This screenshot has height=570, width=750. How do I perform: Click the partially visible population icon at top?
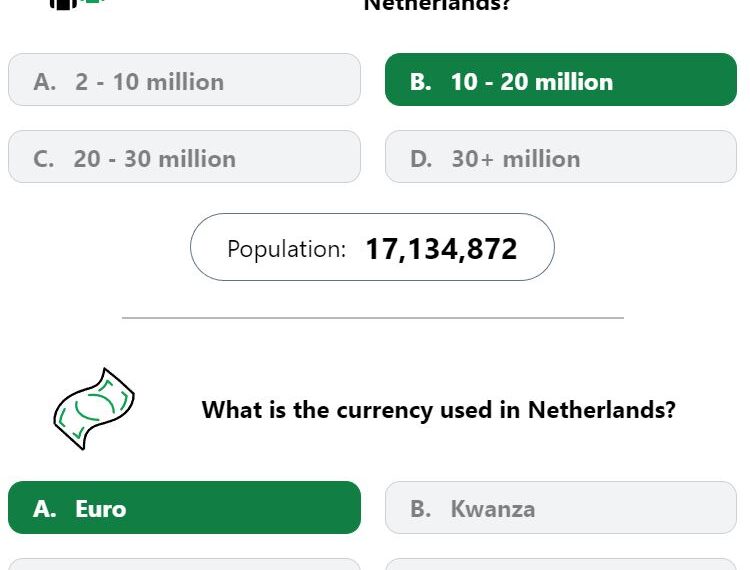click(77, 4)
